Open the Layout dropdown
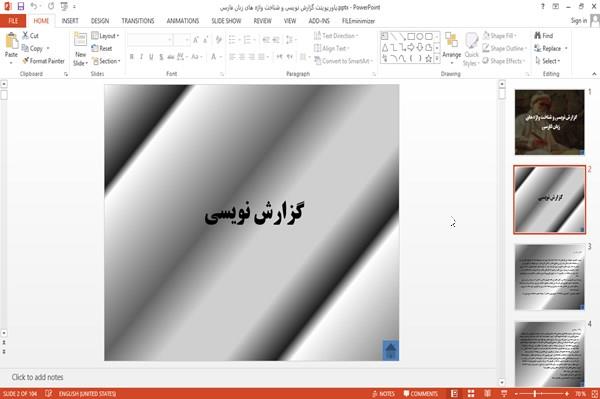Image resolution: width=600 pixels, height=399 pixels. click(x=105, y=36)
